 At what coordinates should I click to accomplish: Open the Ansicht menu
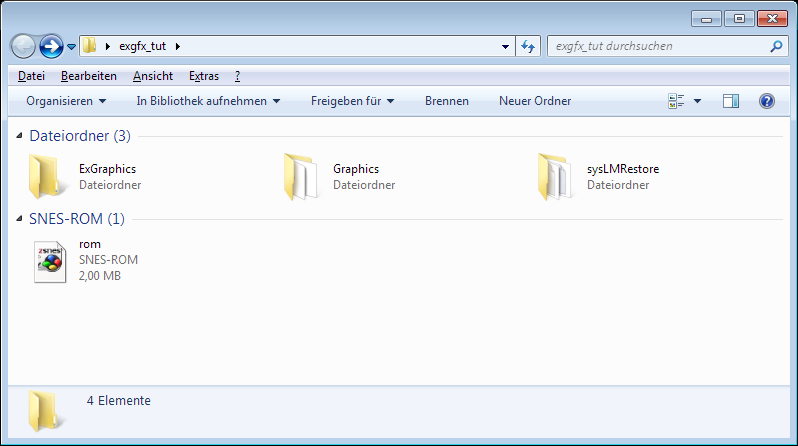[153, 76]
